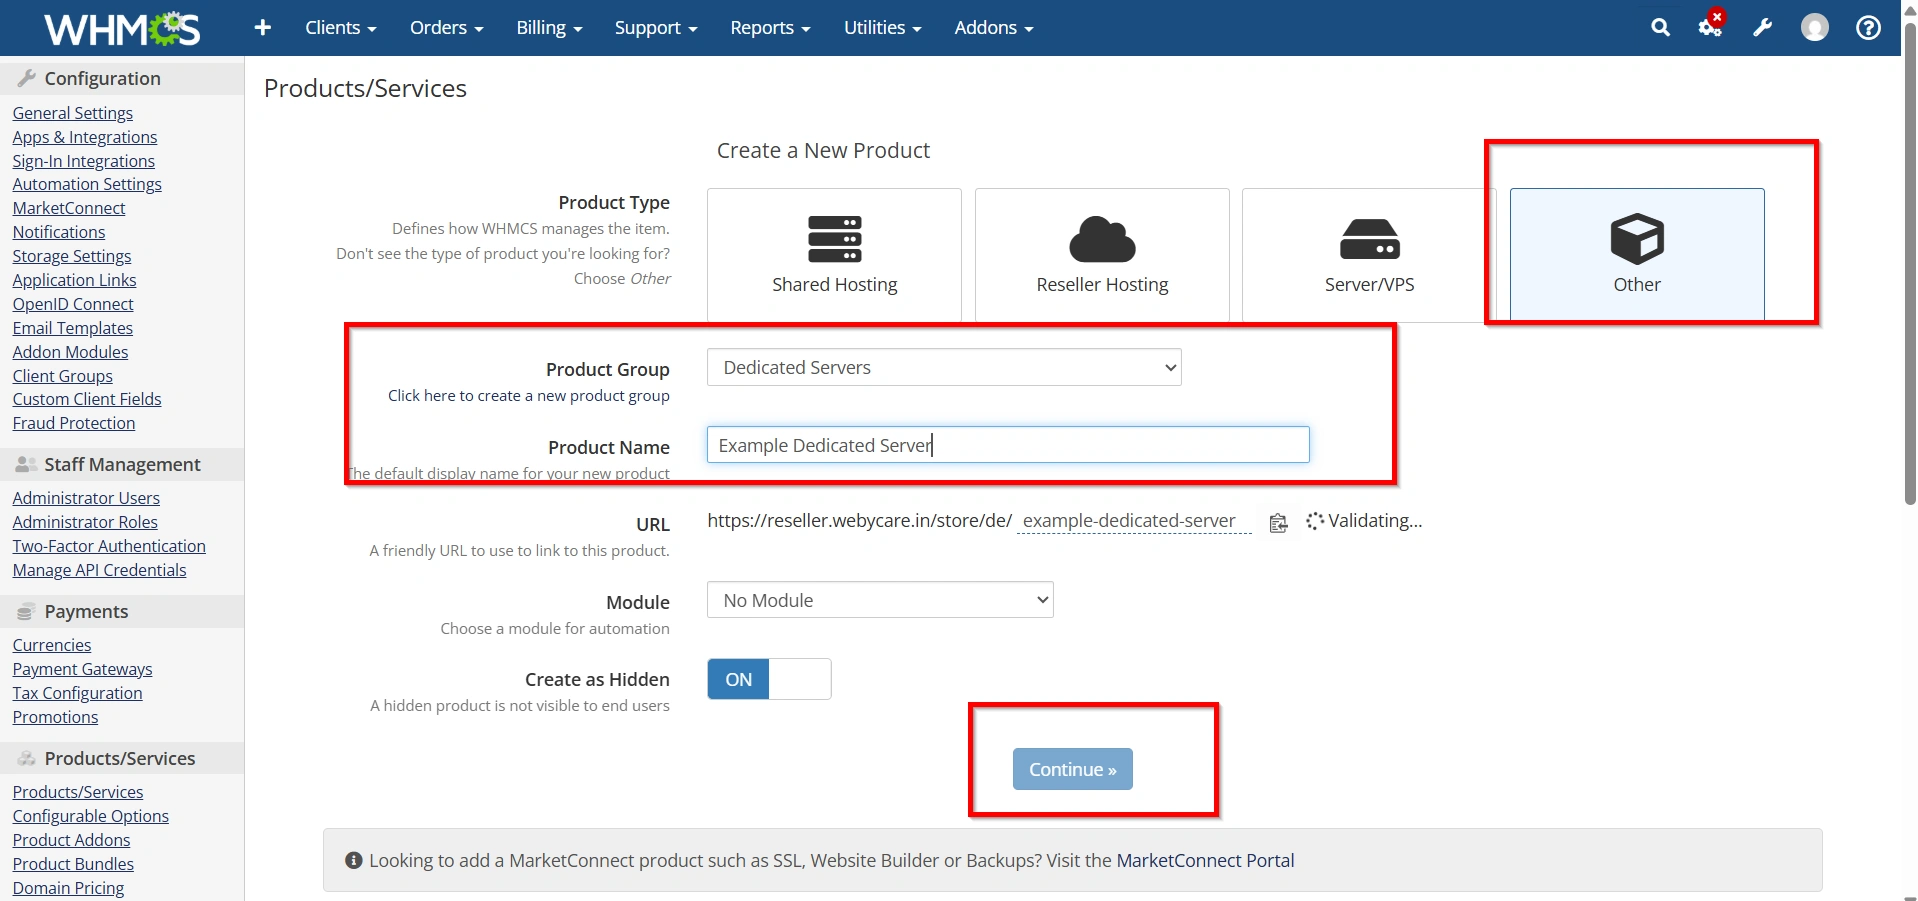
Task: Click the Product Name input field
Action: coord(1008,445)
